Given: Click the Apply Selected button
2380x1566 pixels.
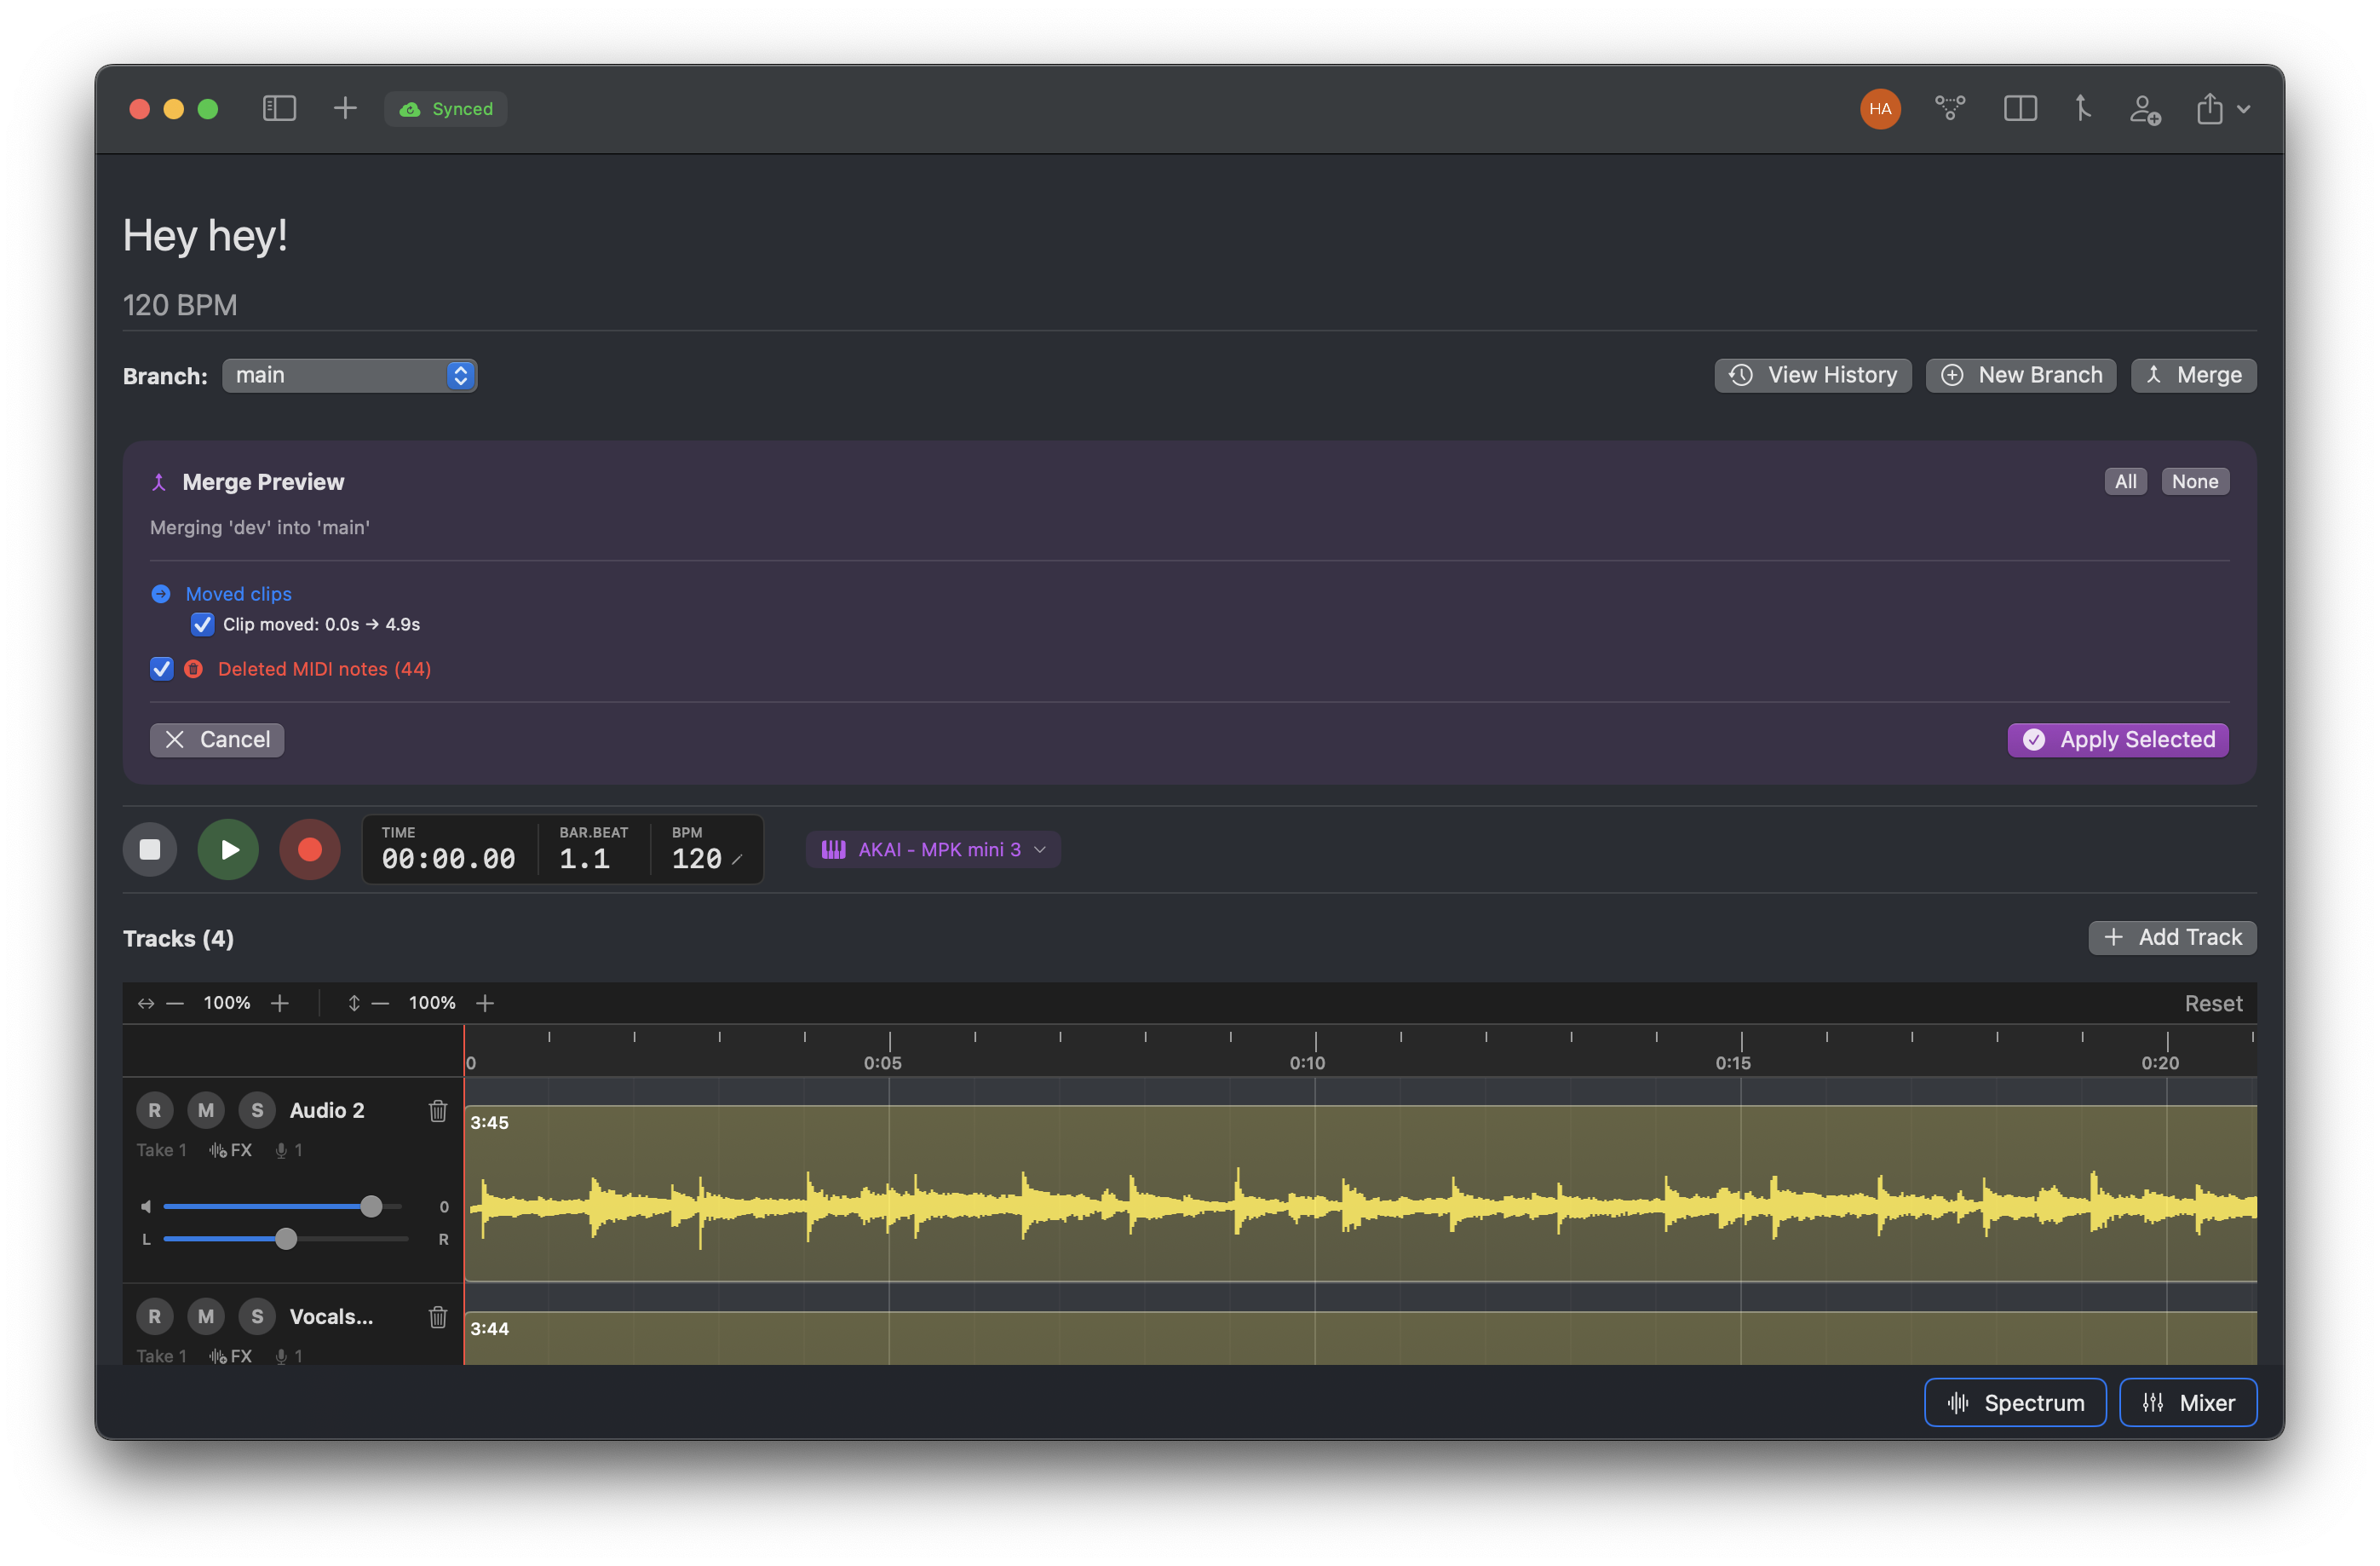Looking at the screenshot, I should coord(2116,739).
